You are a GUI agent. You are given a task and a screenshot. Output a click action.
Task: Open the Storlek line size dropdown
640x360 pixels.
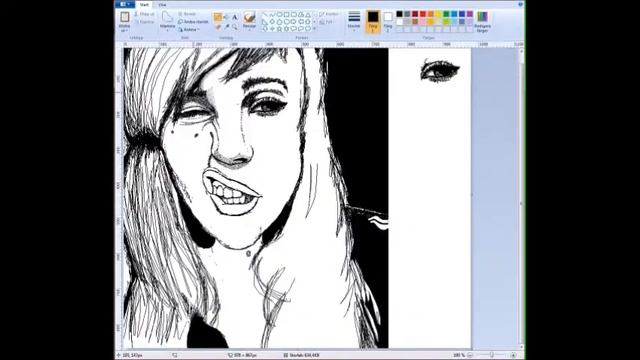(x=354, y=21)
